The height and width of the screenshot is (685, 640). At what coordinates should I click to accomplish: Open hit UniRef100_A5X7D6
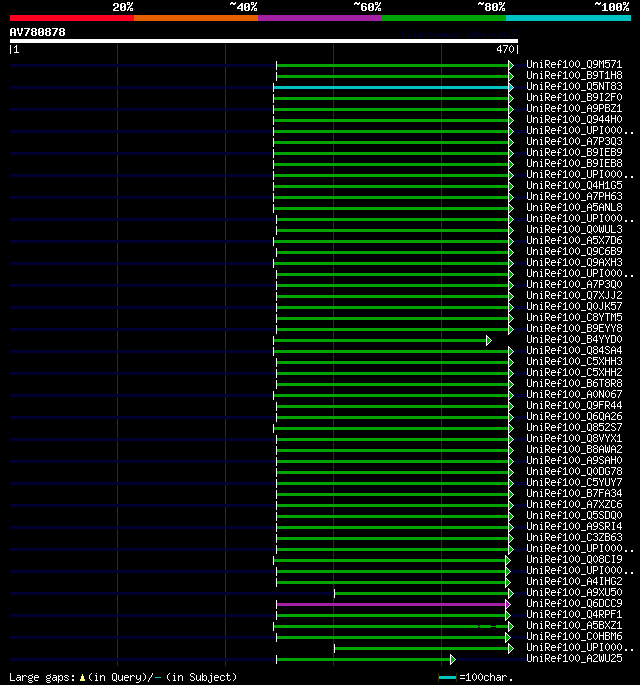574,241
